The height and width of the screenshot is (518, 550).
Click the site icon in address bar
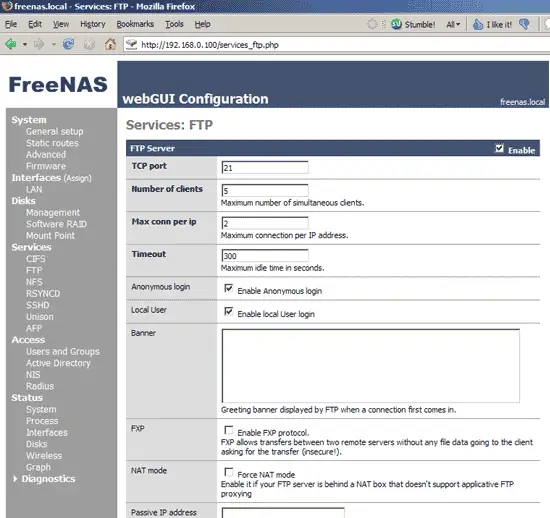tap(132, 45)
